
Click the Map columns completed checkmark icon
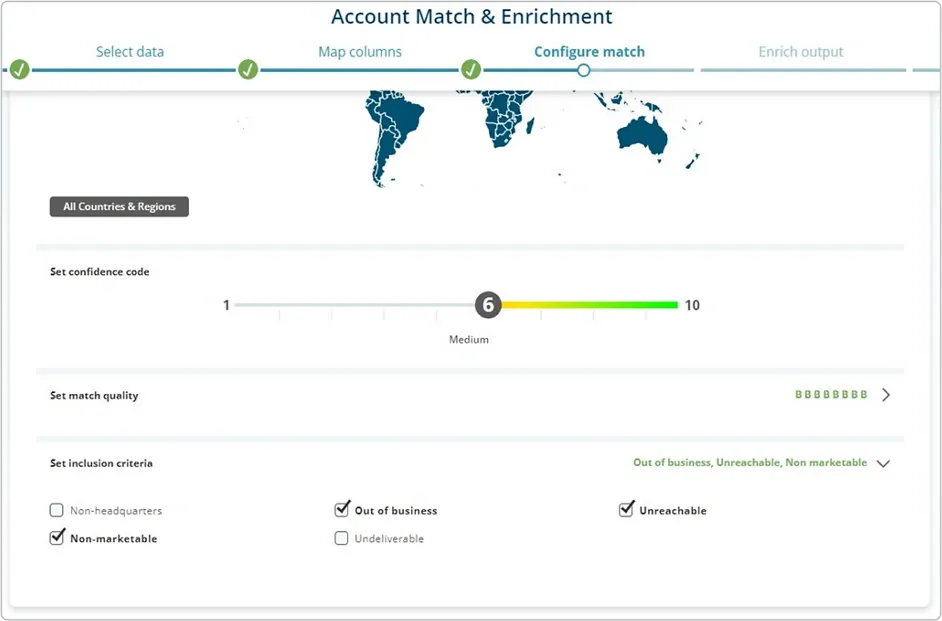pyautogui.click(x=248, y=70)
